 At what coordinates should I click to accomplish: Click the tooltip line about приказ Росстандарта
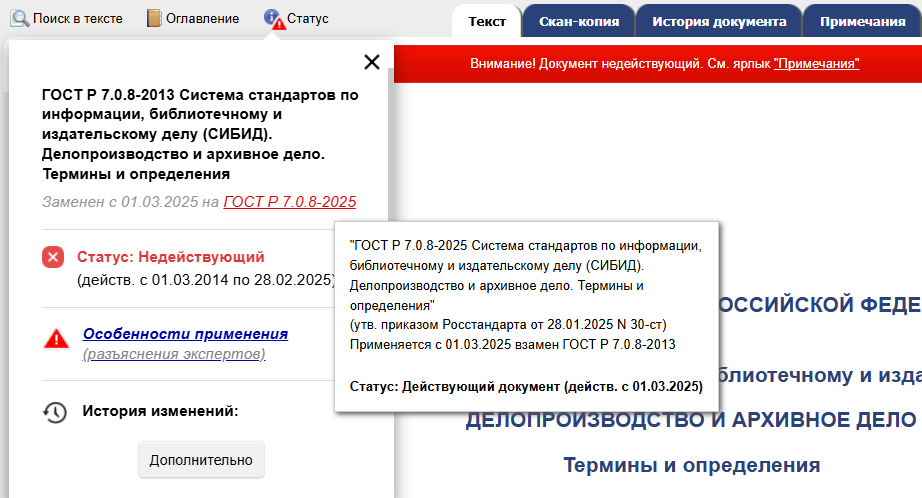click(x=508, y=325)
